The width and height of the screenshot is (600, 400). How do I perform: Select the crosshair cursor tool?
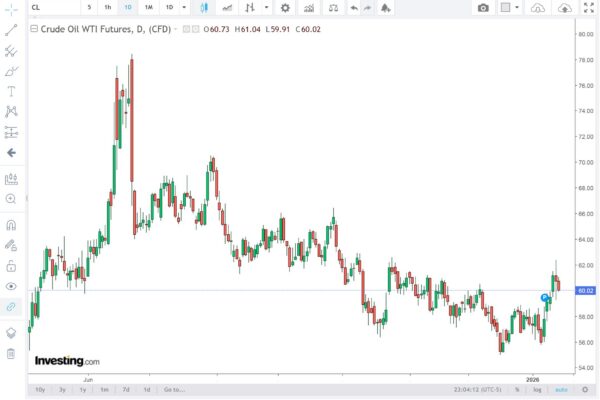point(11,10)
